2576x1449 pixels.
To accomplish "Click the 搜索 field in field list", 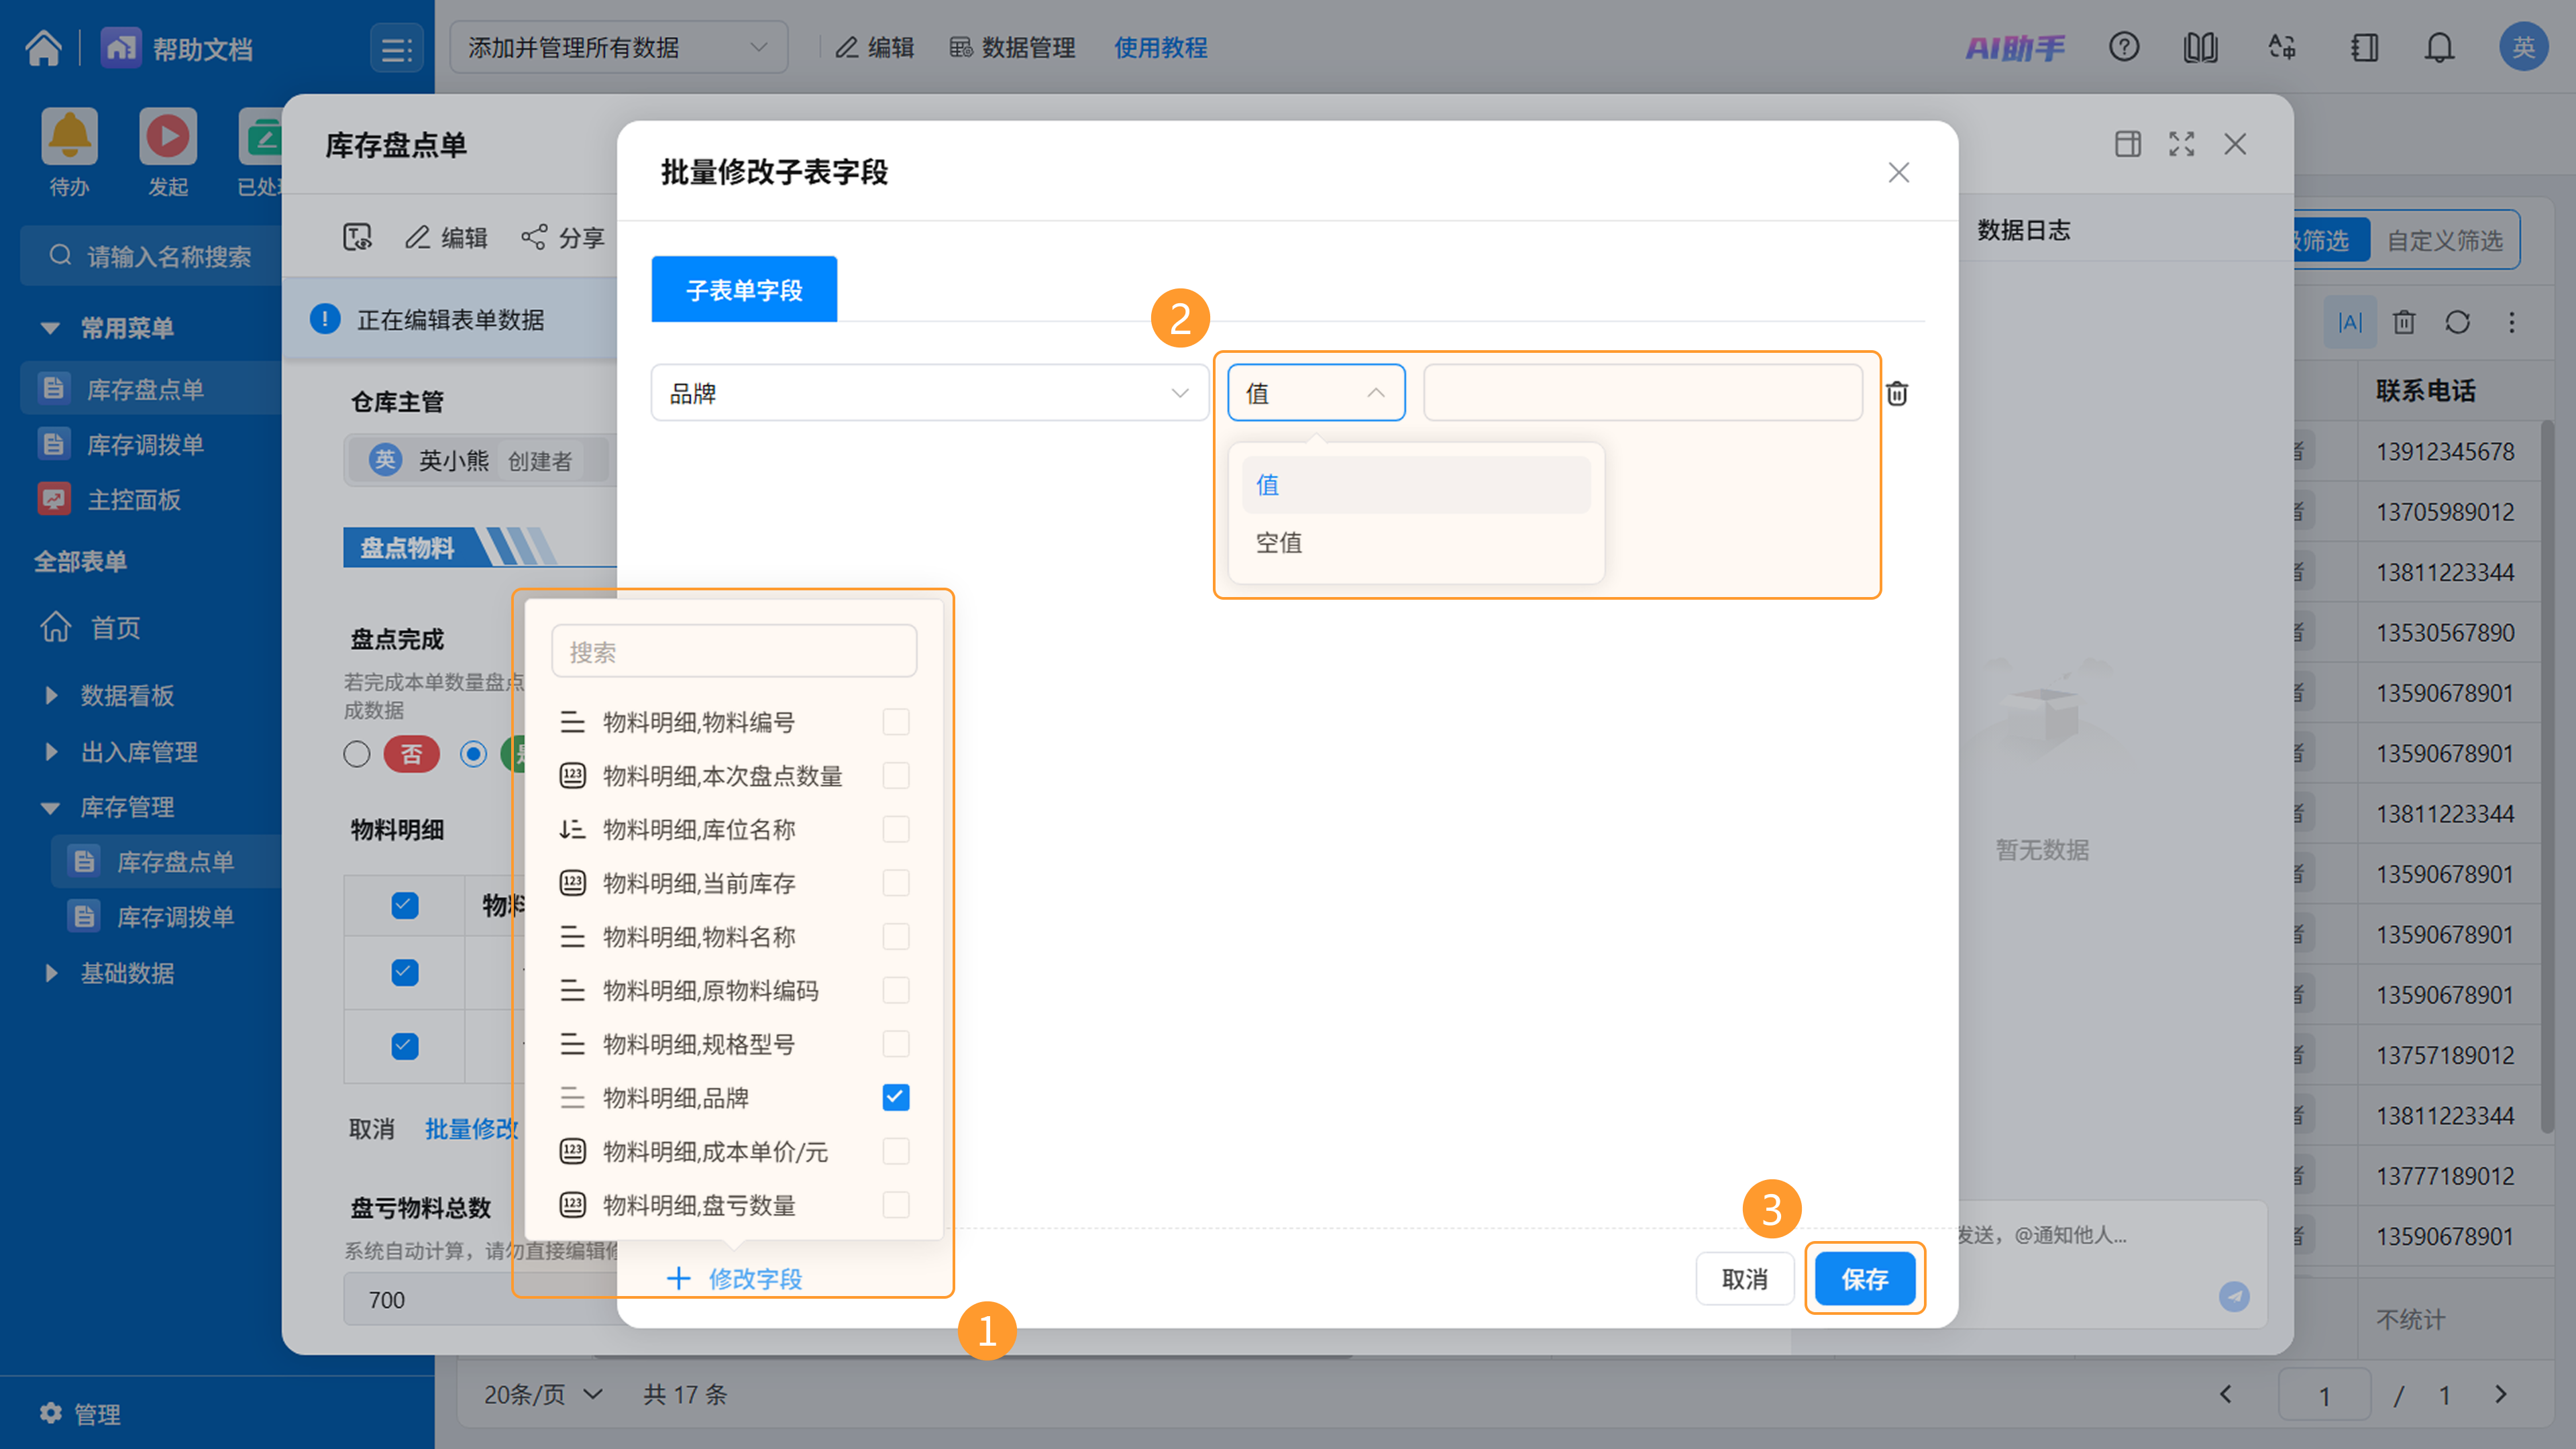I will click(733, 652).
